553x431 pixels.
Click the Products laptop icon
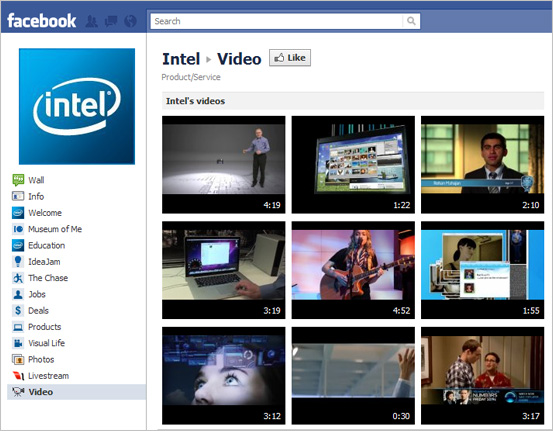(x=18, y=327)
